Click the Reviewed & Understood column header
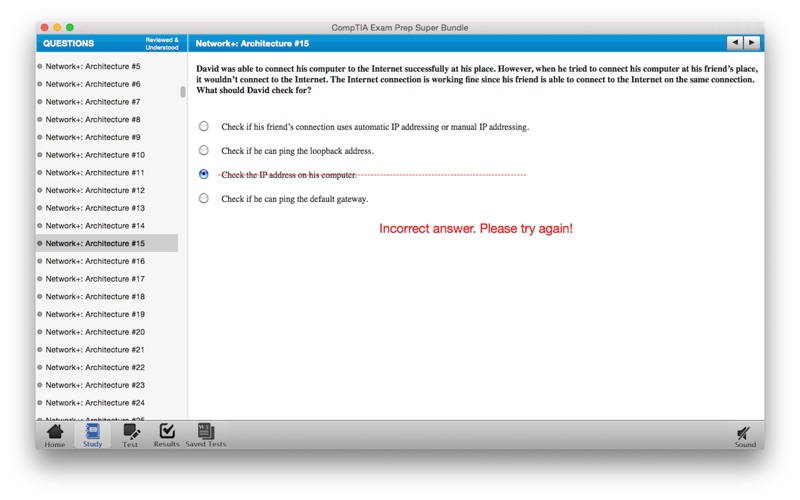The image size is (800, 500). tap(161, 44)
